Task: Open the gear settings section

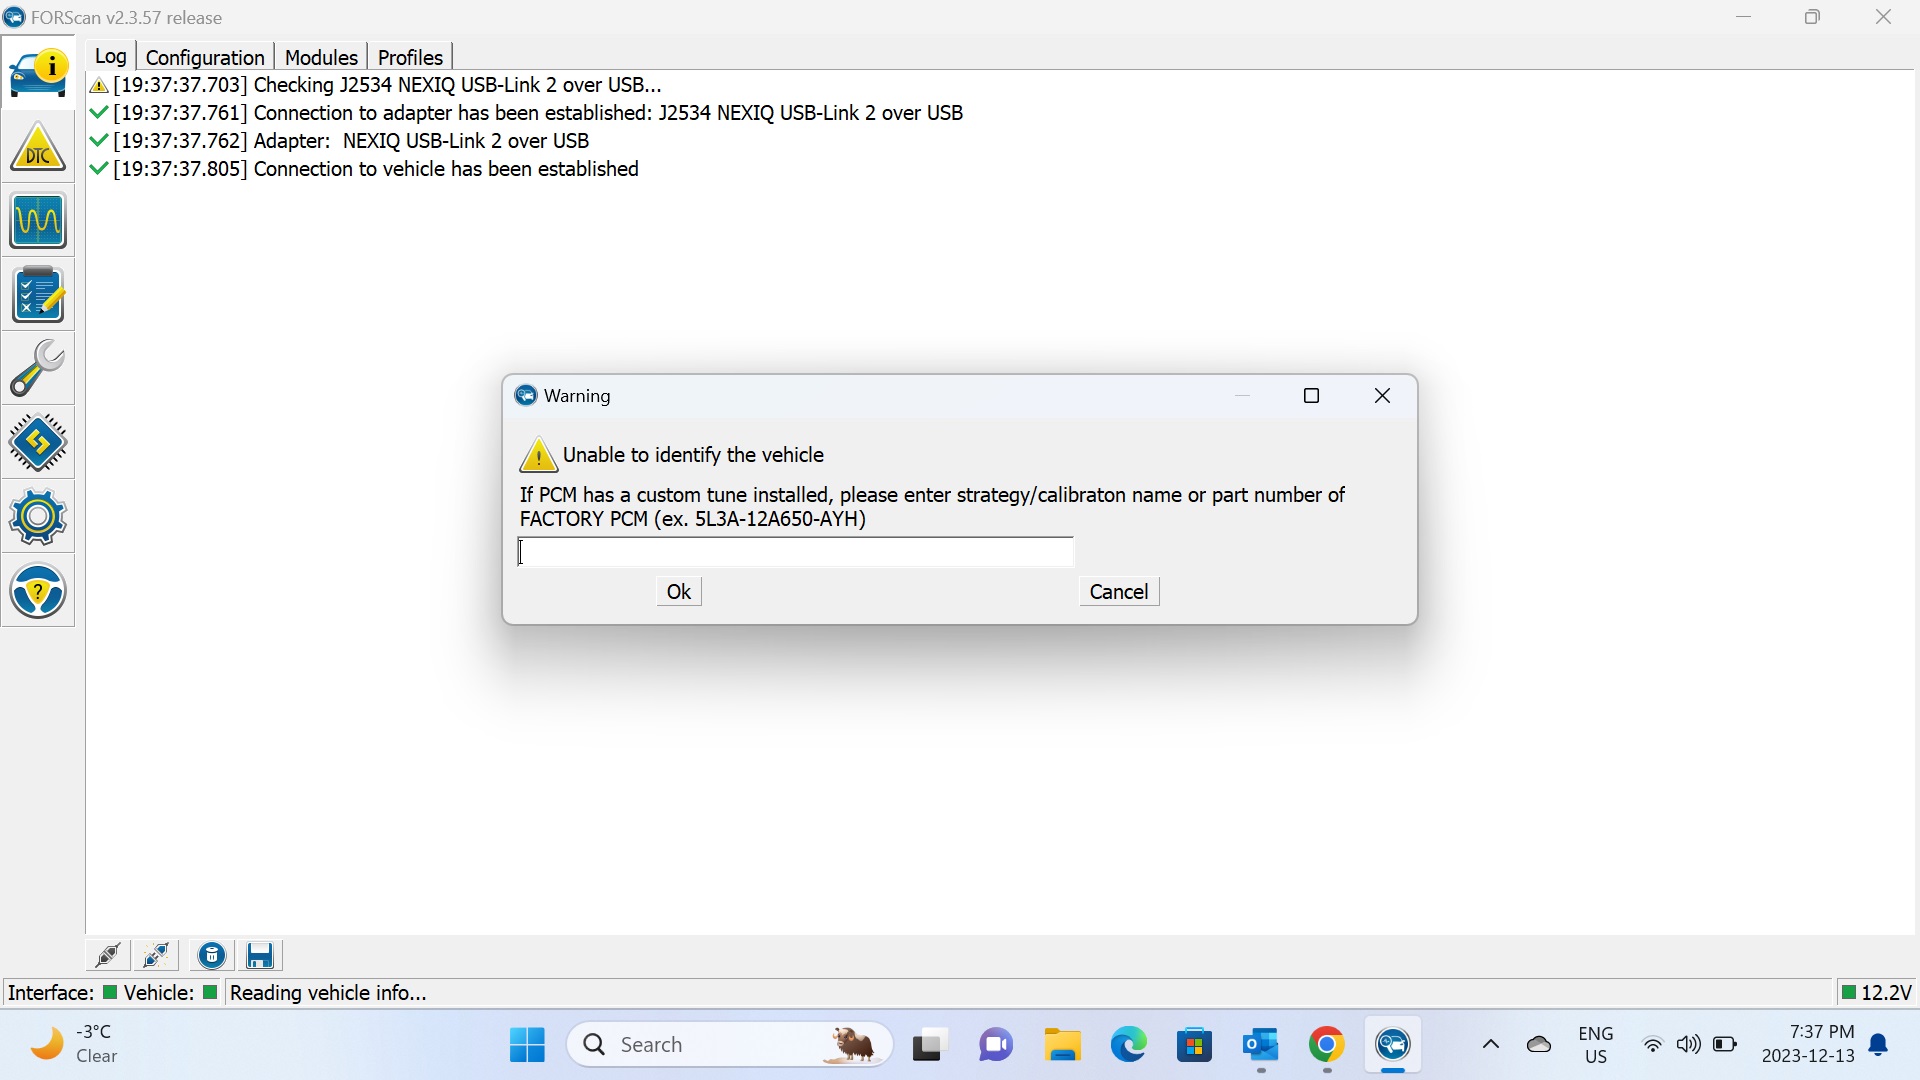Action: [38, 517]
